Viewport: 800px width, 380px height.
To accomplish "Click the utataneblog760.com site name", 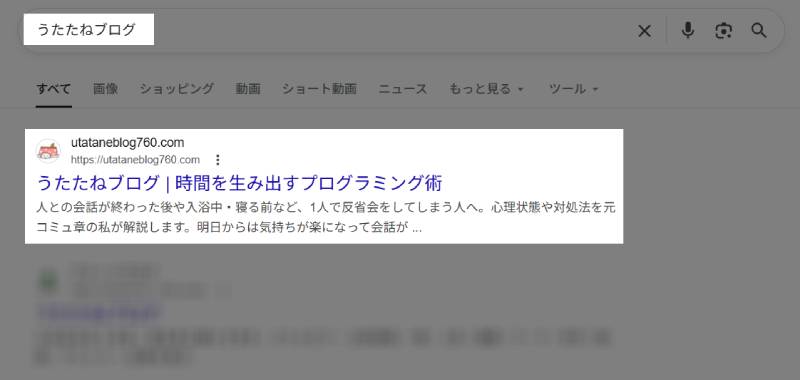I will [x=128, y=143].
